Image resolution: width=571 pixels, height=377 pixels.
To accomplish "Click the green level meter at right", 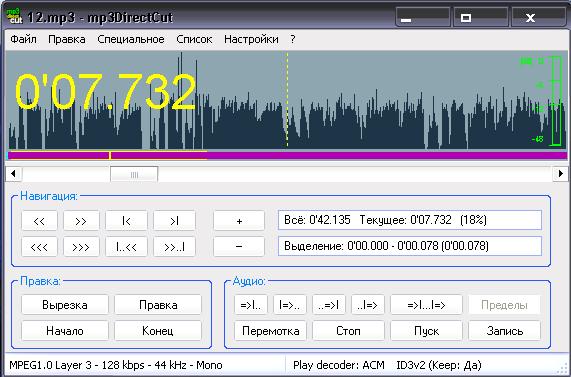I will [555, 101].
